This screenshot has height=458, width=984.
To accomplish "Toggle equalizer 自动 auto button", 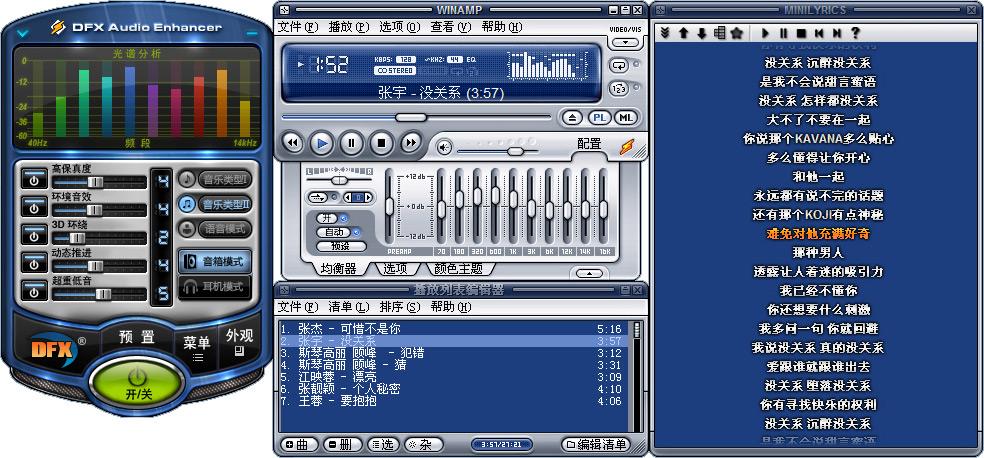I will coord(334,232).
